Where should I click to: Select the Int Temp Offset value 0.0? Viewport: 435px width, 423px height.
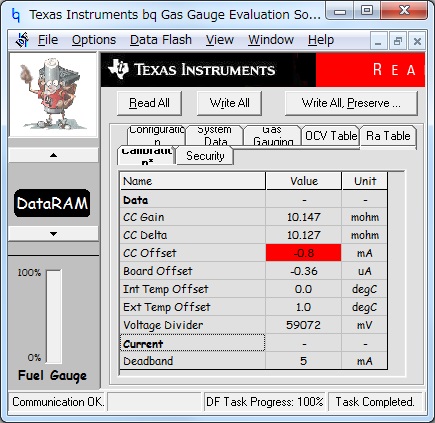pos(304,289)
